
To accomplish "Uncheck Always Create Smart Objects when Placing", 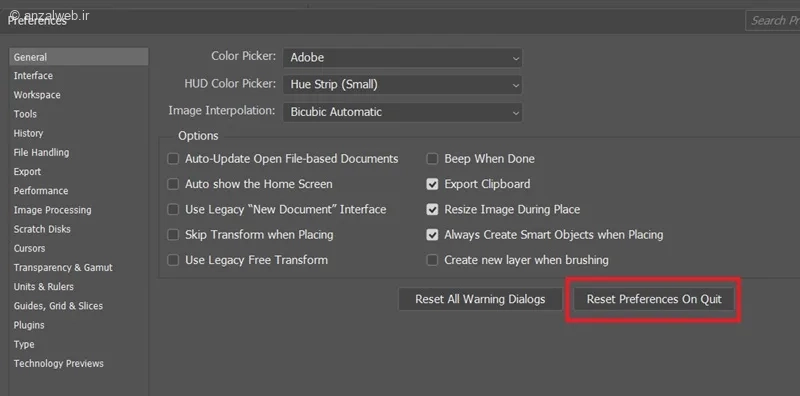I will (432, 235).
